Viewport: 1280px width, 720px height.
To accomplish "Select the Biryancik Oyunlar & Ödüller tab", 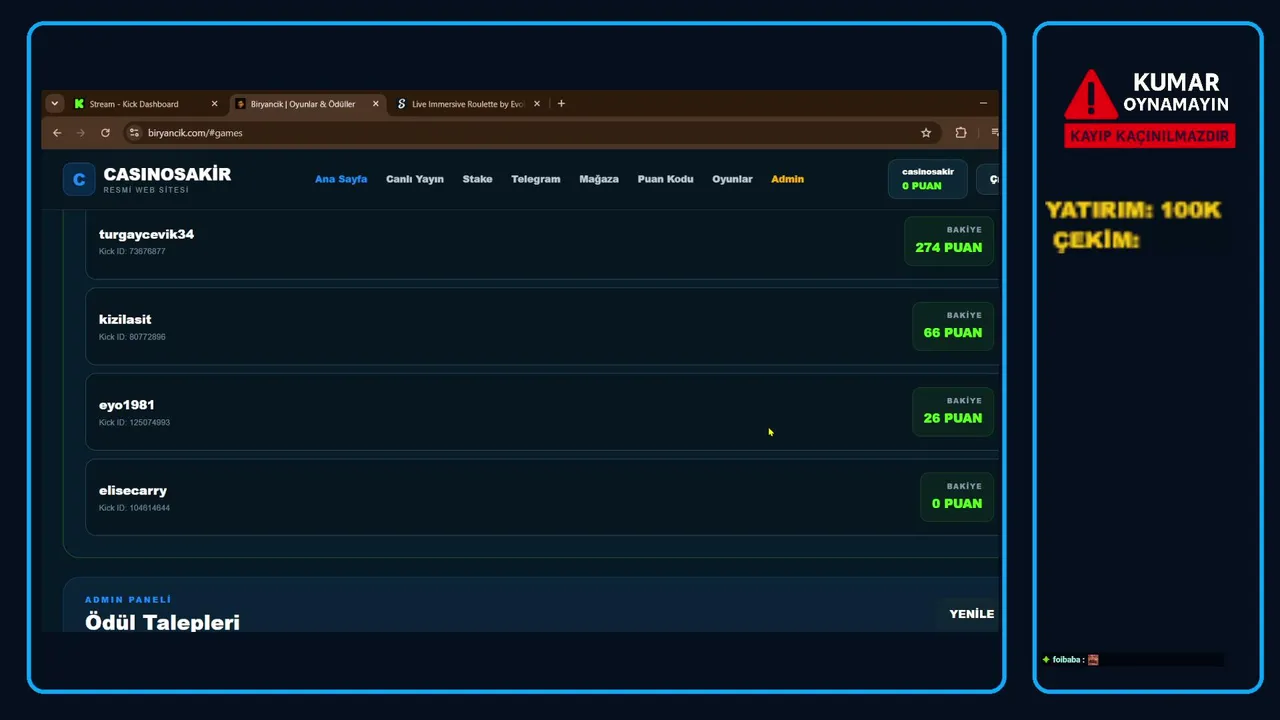I will 305,104.
